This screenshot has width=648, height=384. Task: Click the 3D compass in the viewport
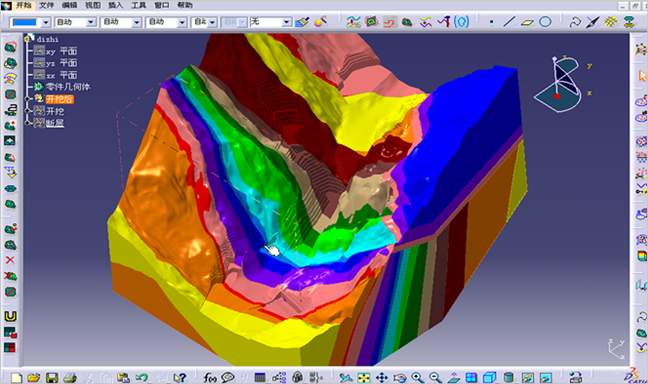pos(559,85)
